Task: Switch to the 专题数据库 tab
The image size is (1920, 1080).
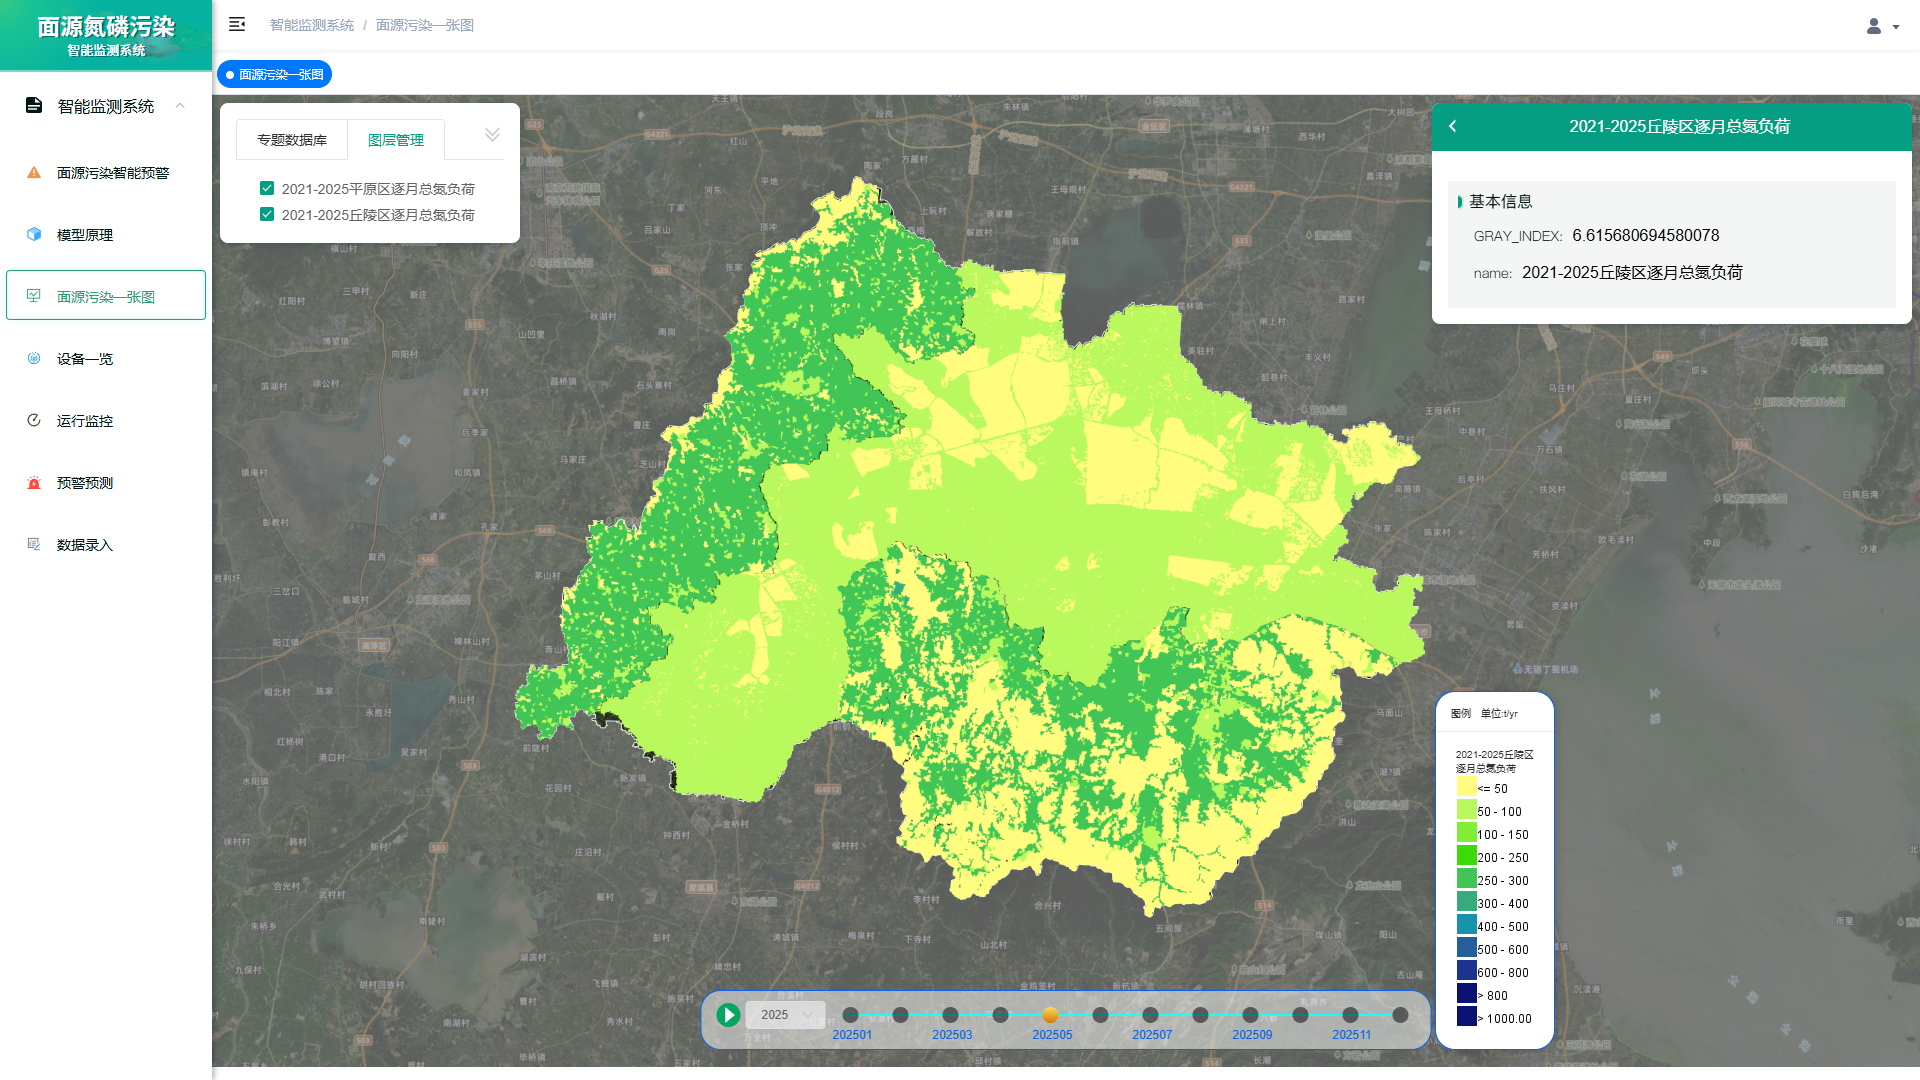Action: click(292, 140)
